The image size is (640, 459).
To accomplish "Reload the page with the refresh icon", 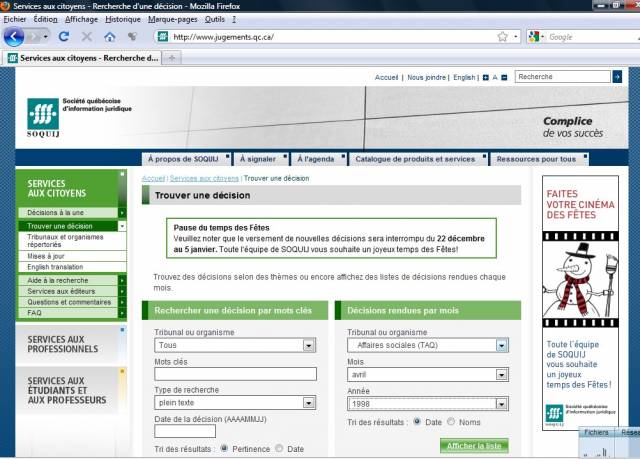I will (x=64, y=37).
